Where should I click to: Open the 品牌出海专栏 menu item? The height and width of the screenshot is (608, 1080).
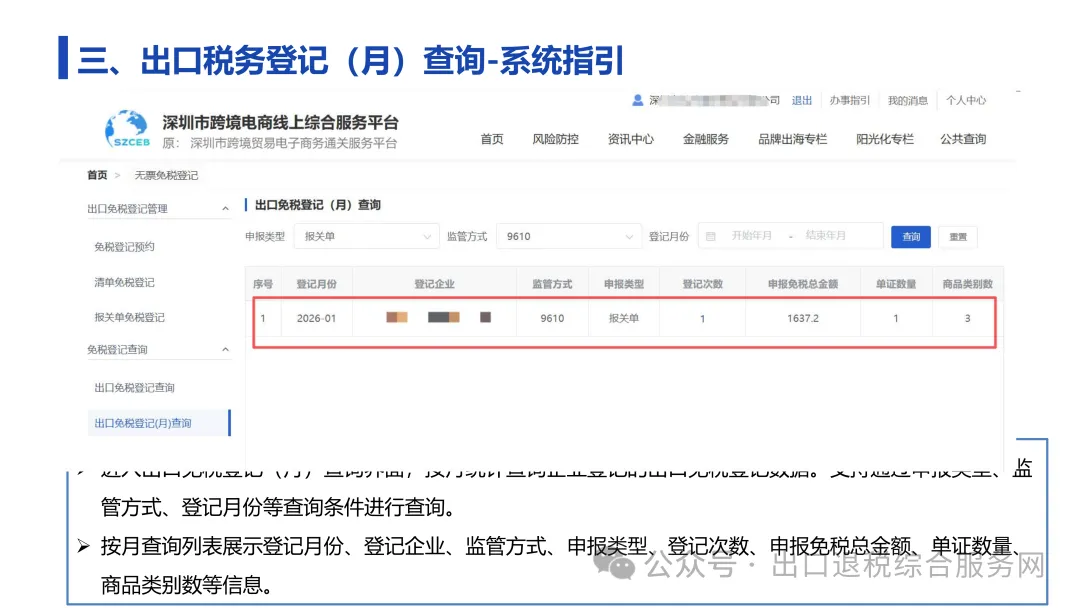click(792, 139)
